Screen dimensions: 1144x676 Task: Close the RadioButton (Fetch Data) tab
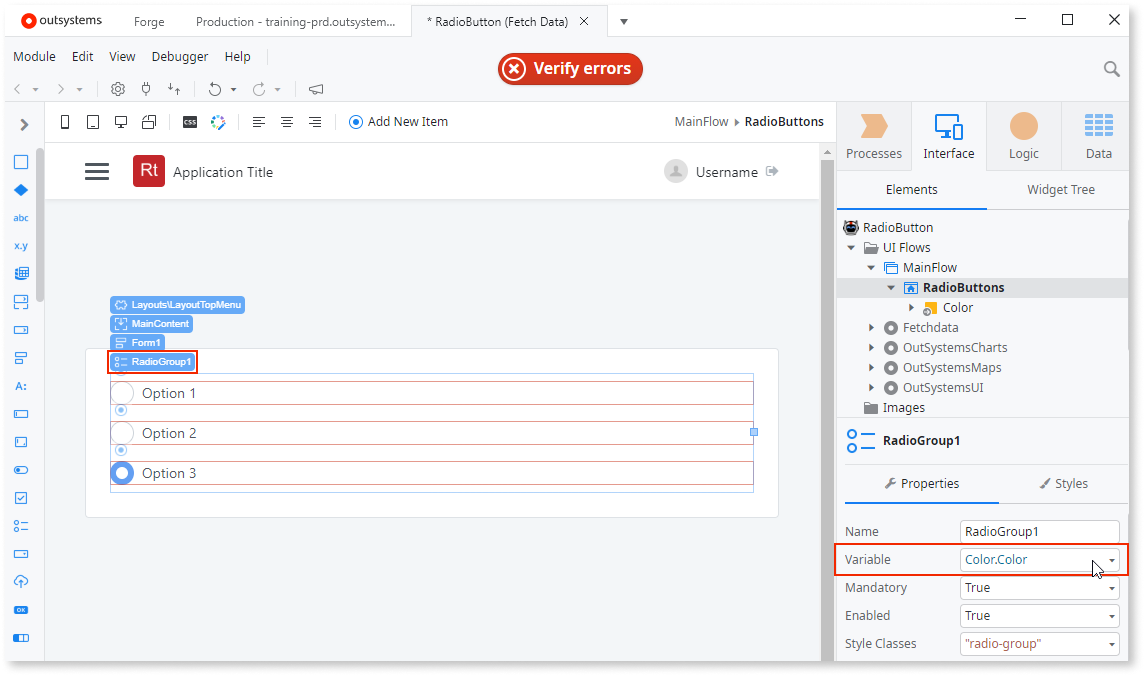[x=584, y=21]
